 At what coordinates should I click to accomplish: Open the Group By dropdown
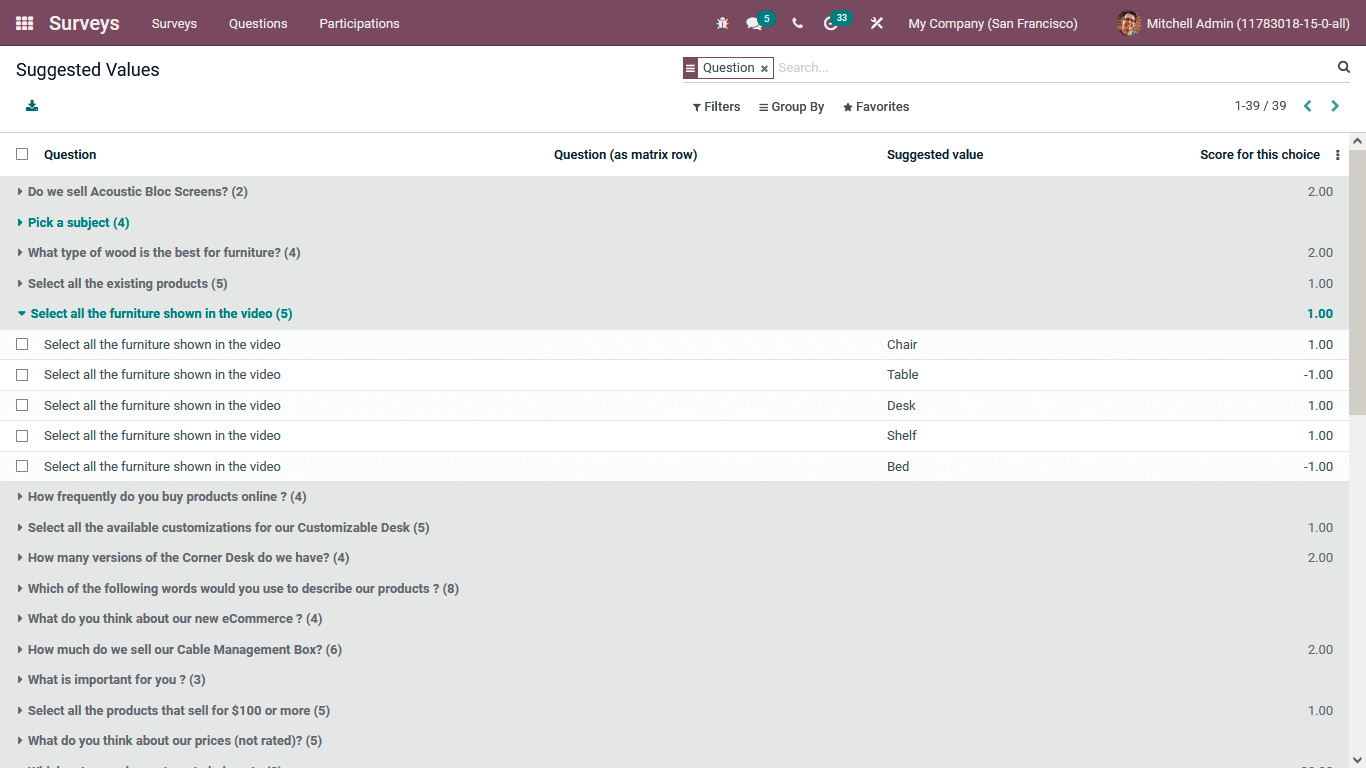(791, 107)
